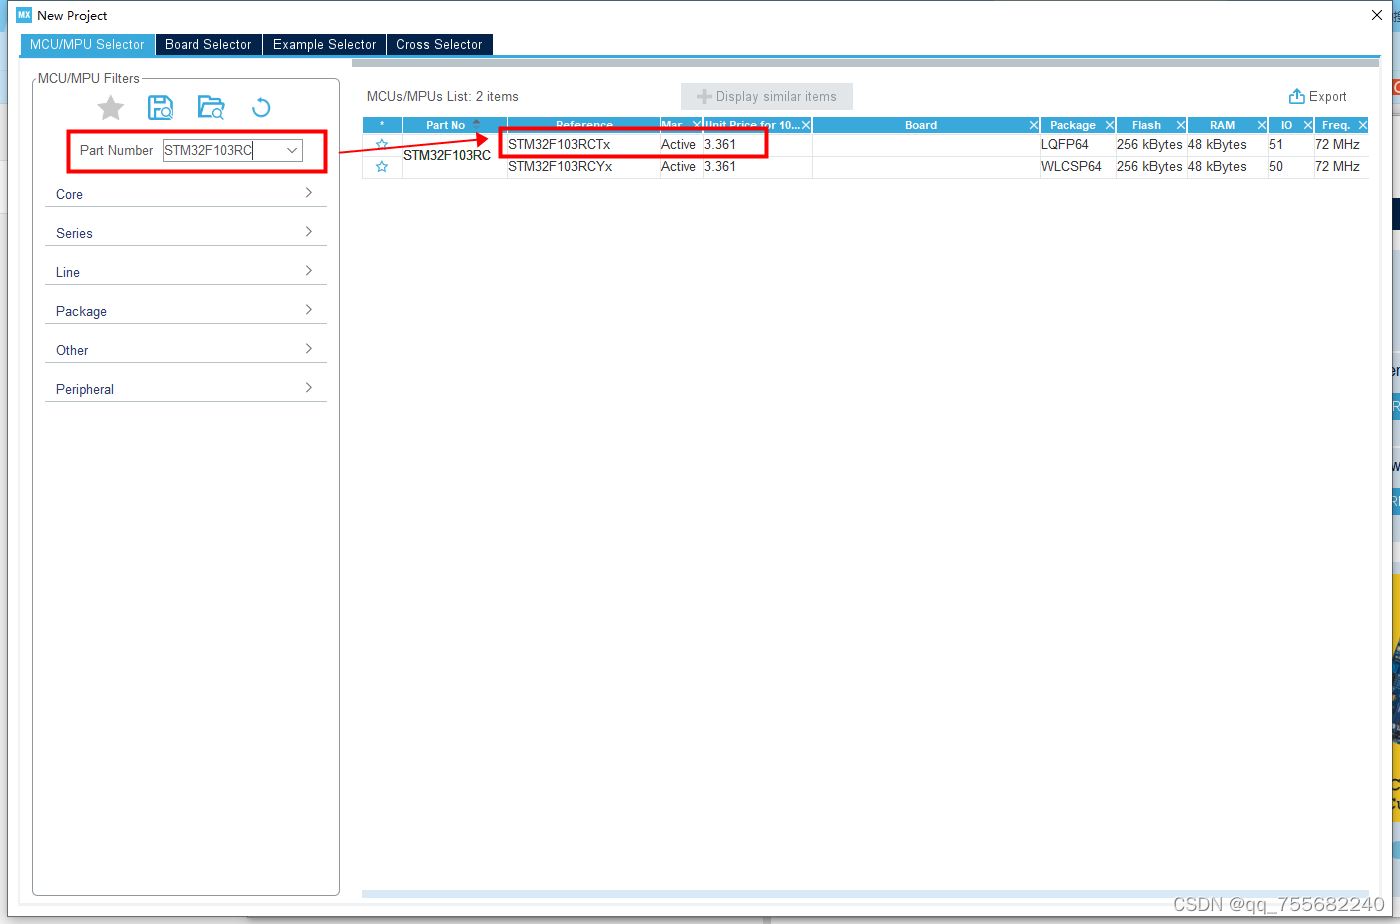Expand the Core filter section
This screenshot has height=924, width=1400.
click(x=186, y=194)
